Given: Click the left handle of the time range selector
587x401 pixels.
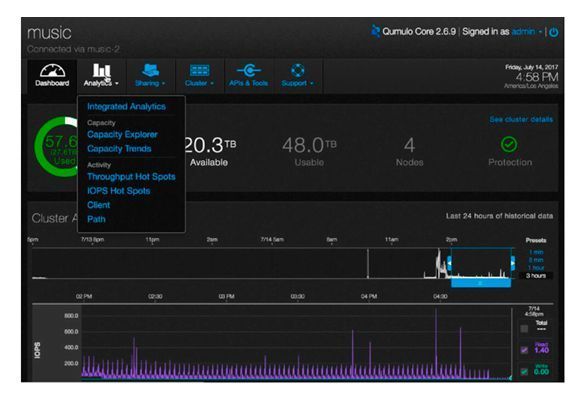Looking at the screenshot, I should pos(450,263).
